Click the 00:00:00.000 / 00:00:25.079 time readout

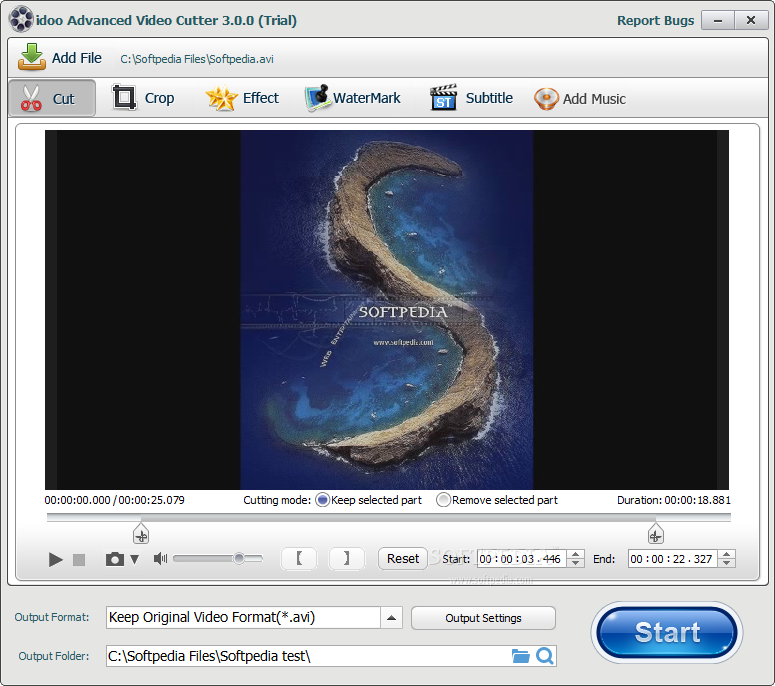tap(115, 500)
